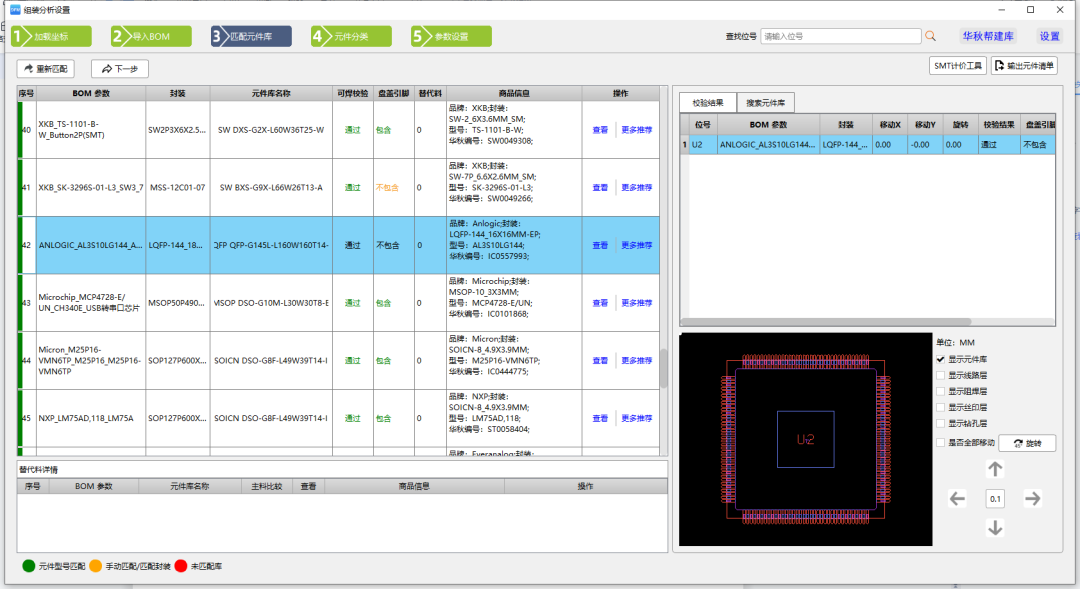Click the 查找位号 search input field

click(840, 36)
